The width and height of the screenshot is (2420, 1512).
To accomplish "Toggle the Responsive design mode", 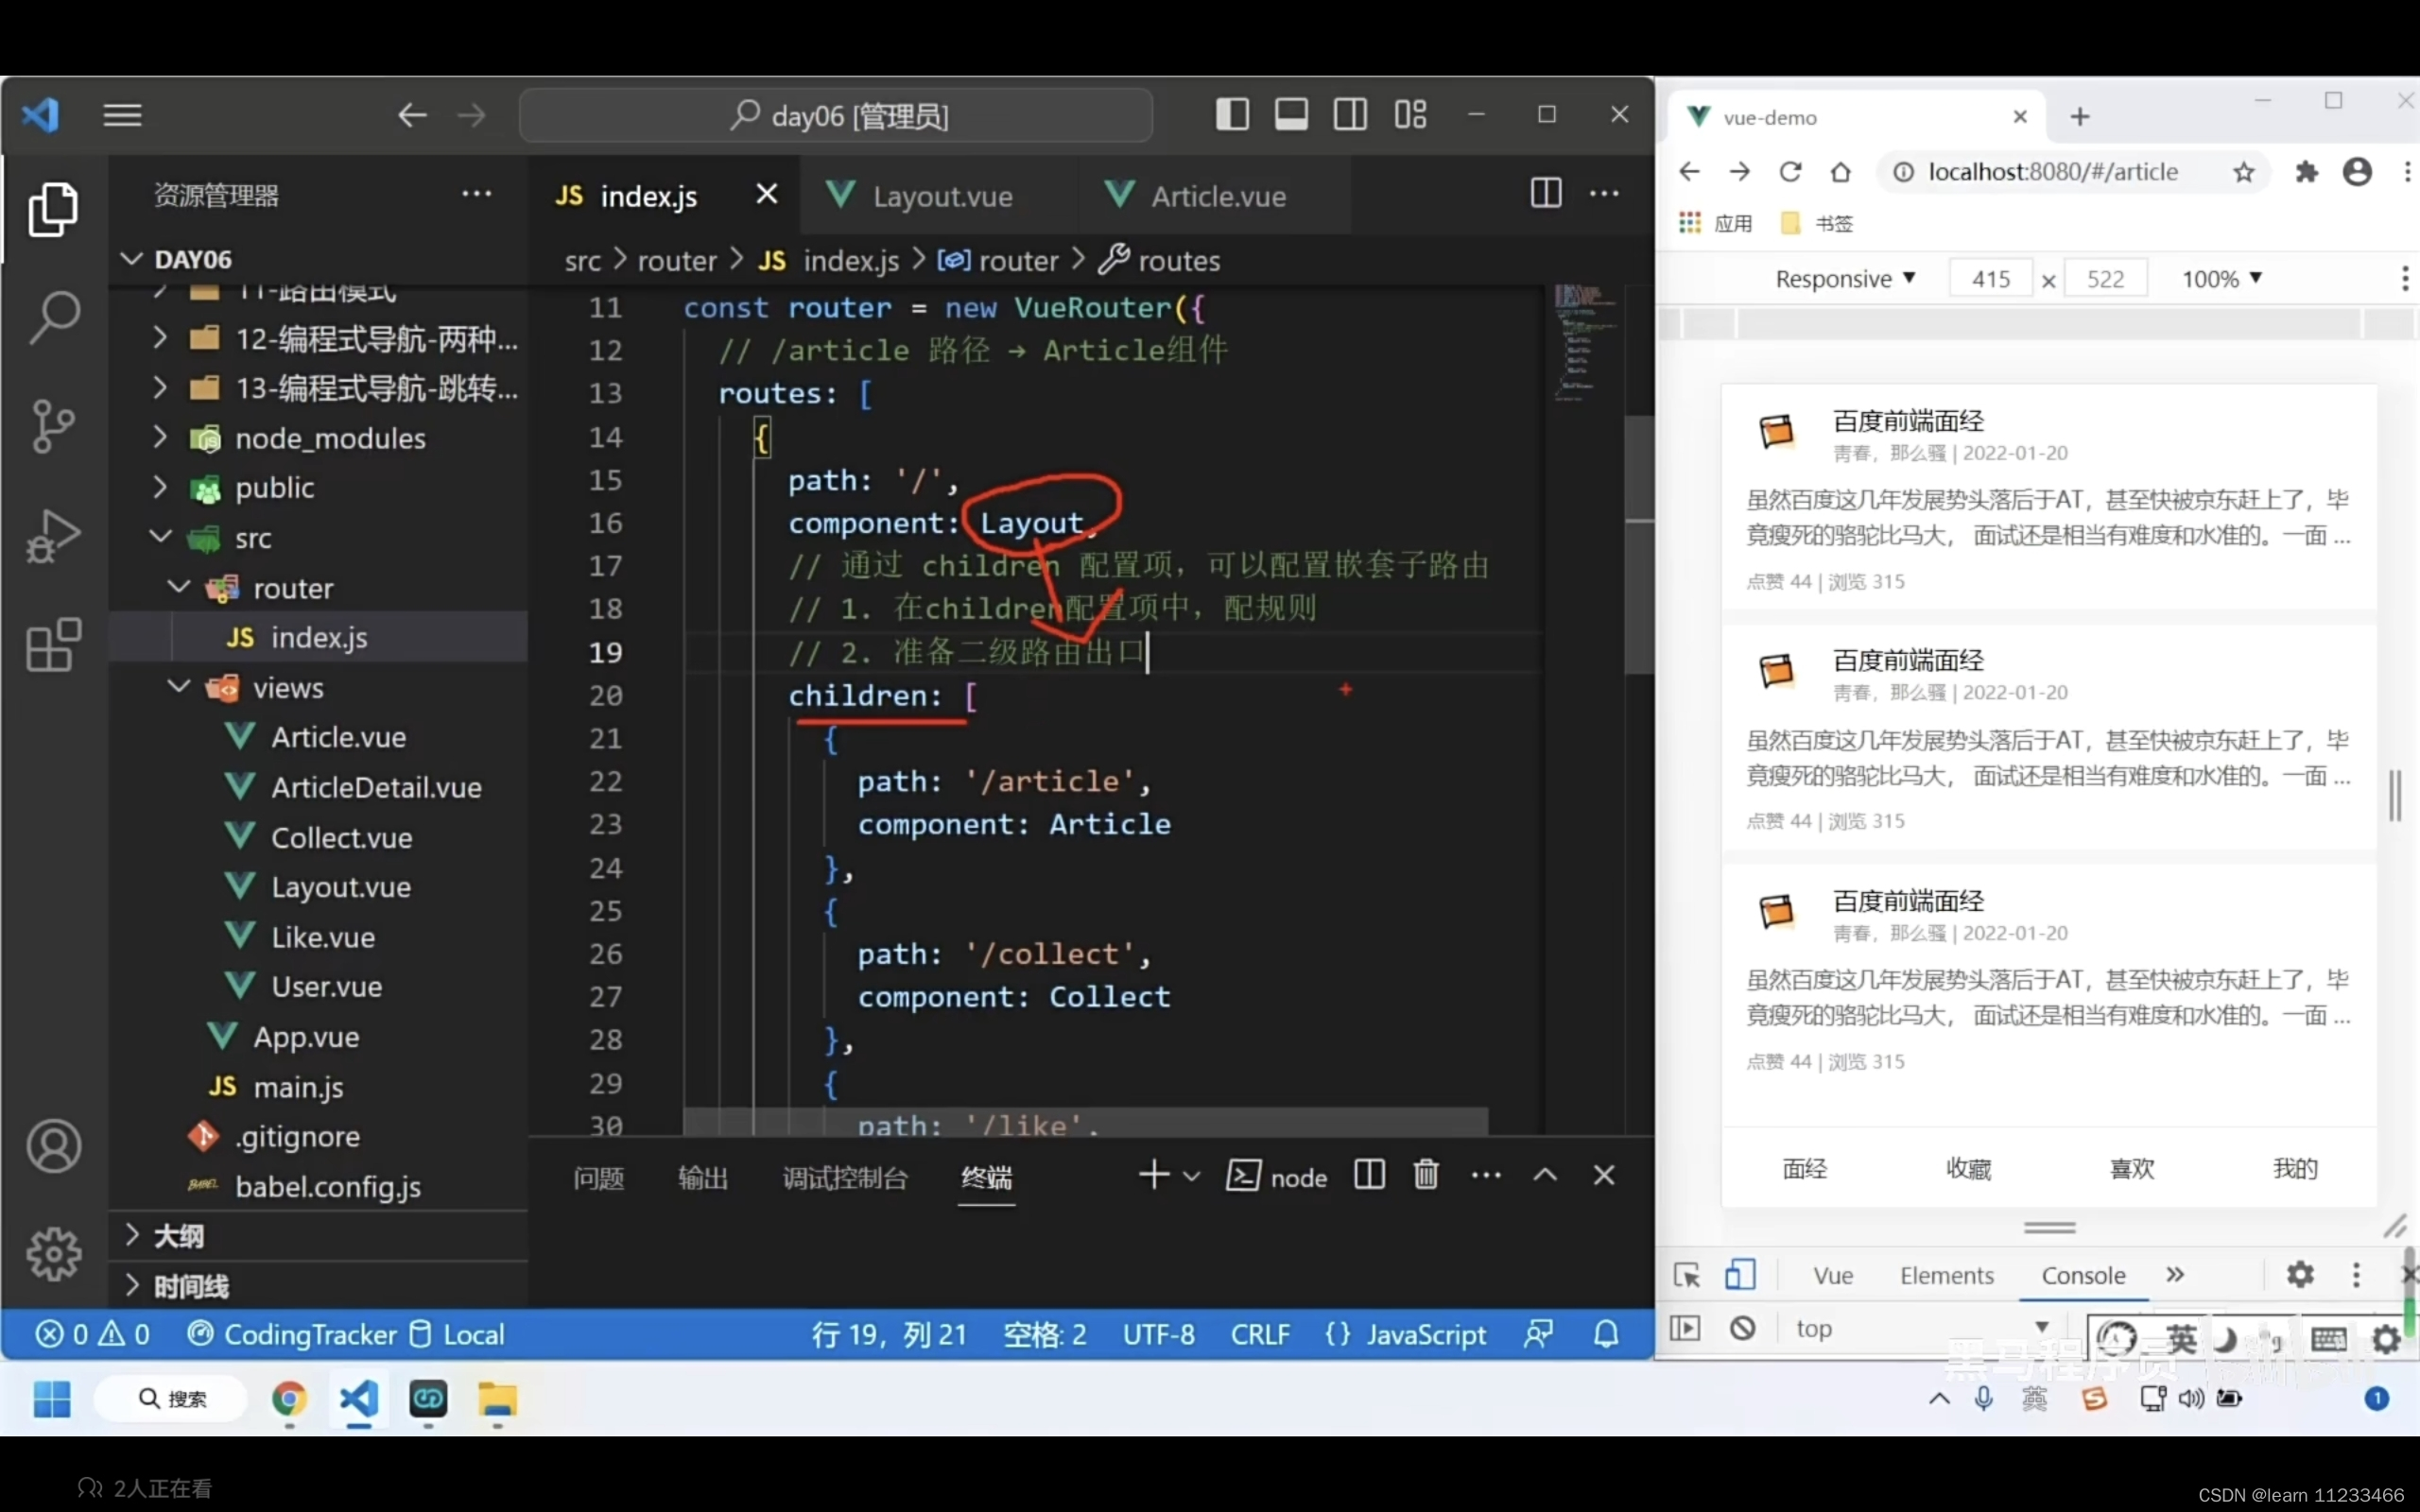I will coord(1737,1273).
